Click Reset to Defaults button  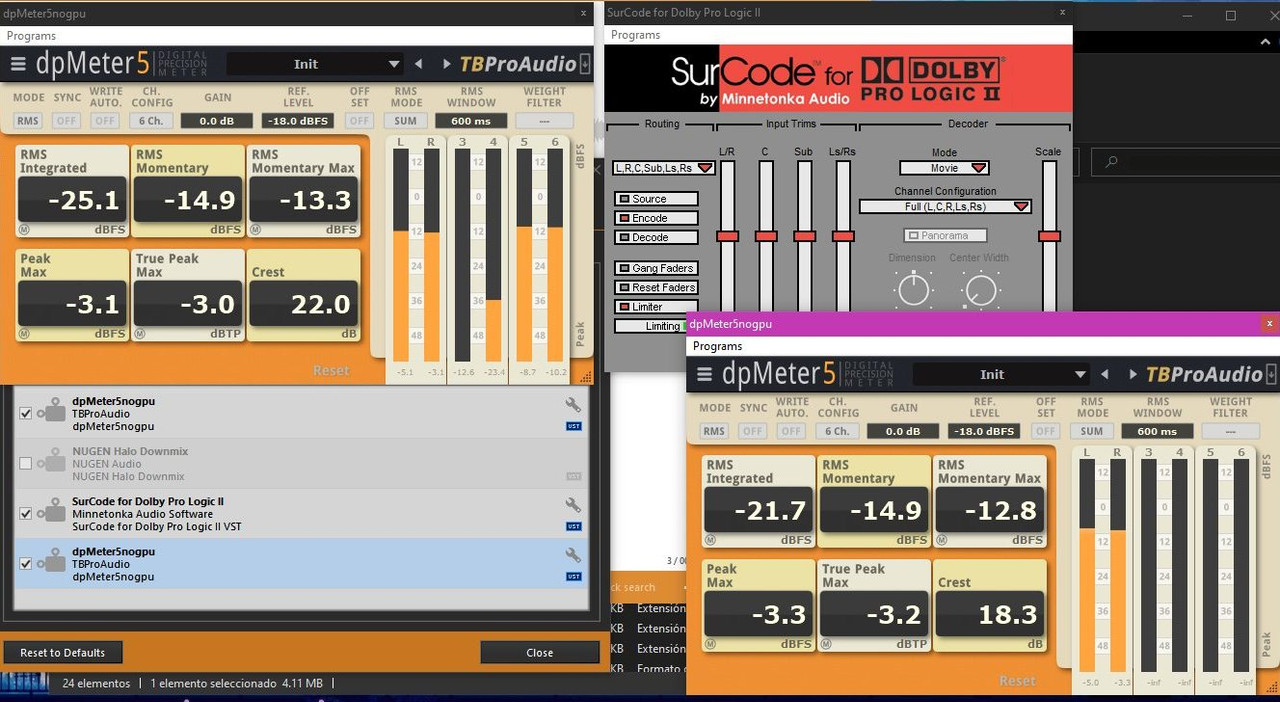62,653
